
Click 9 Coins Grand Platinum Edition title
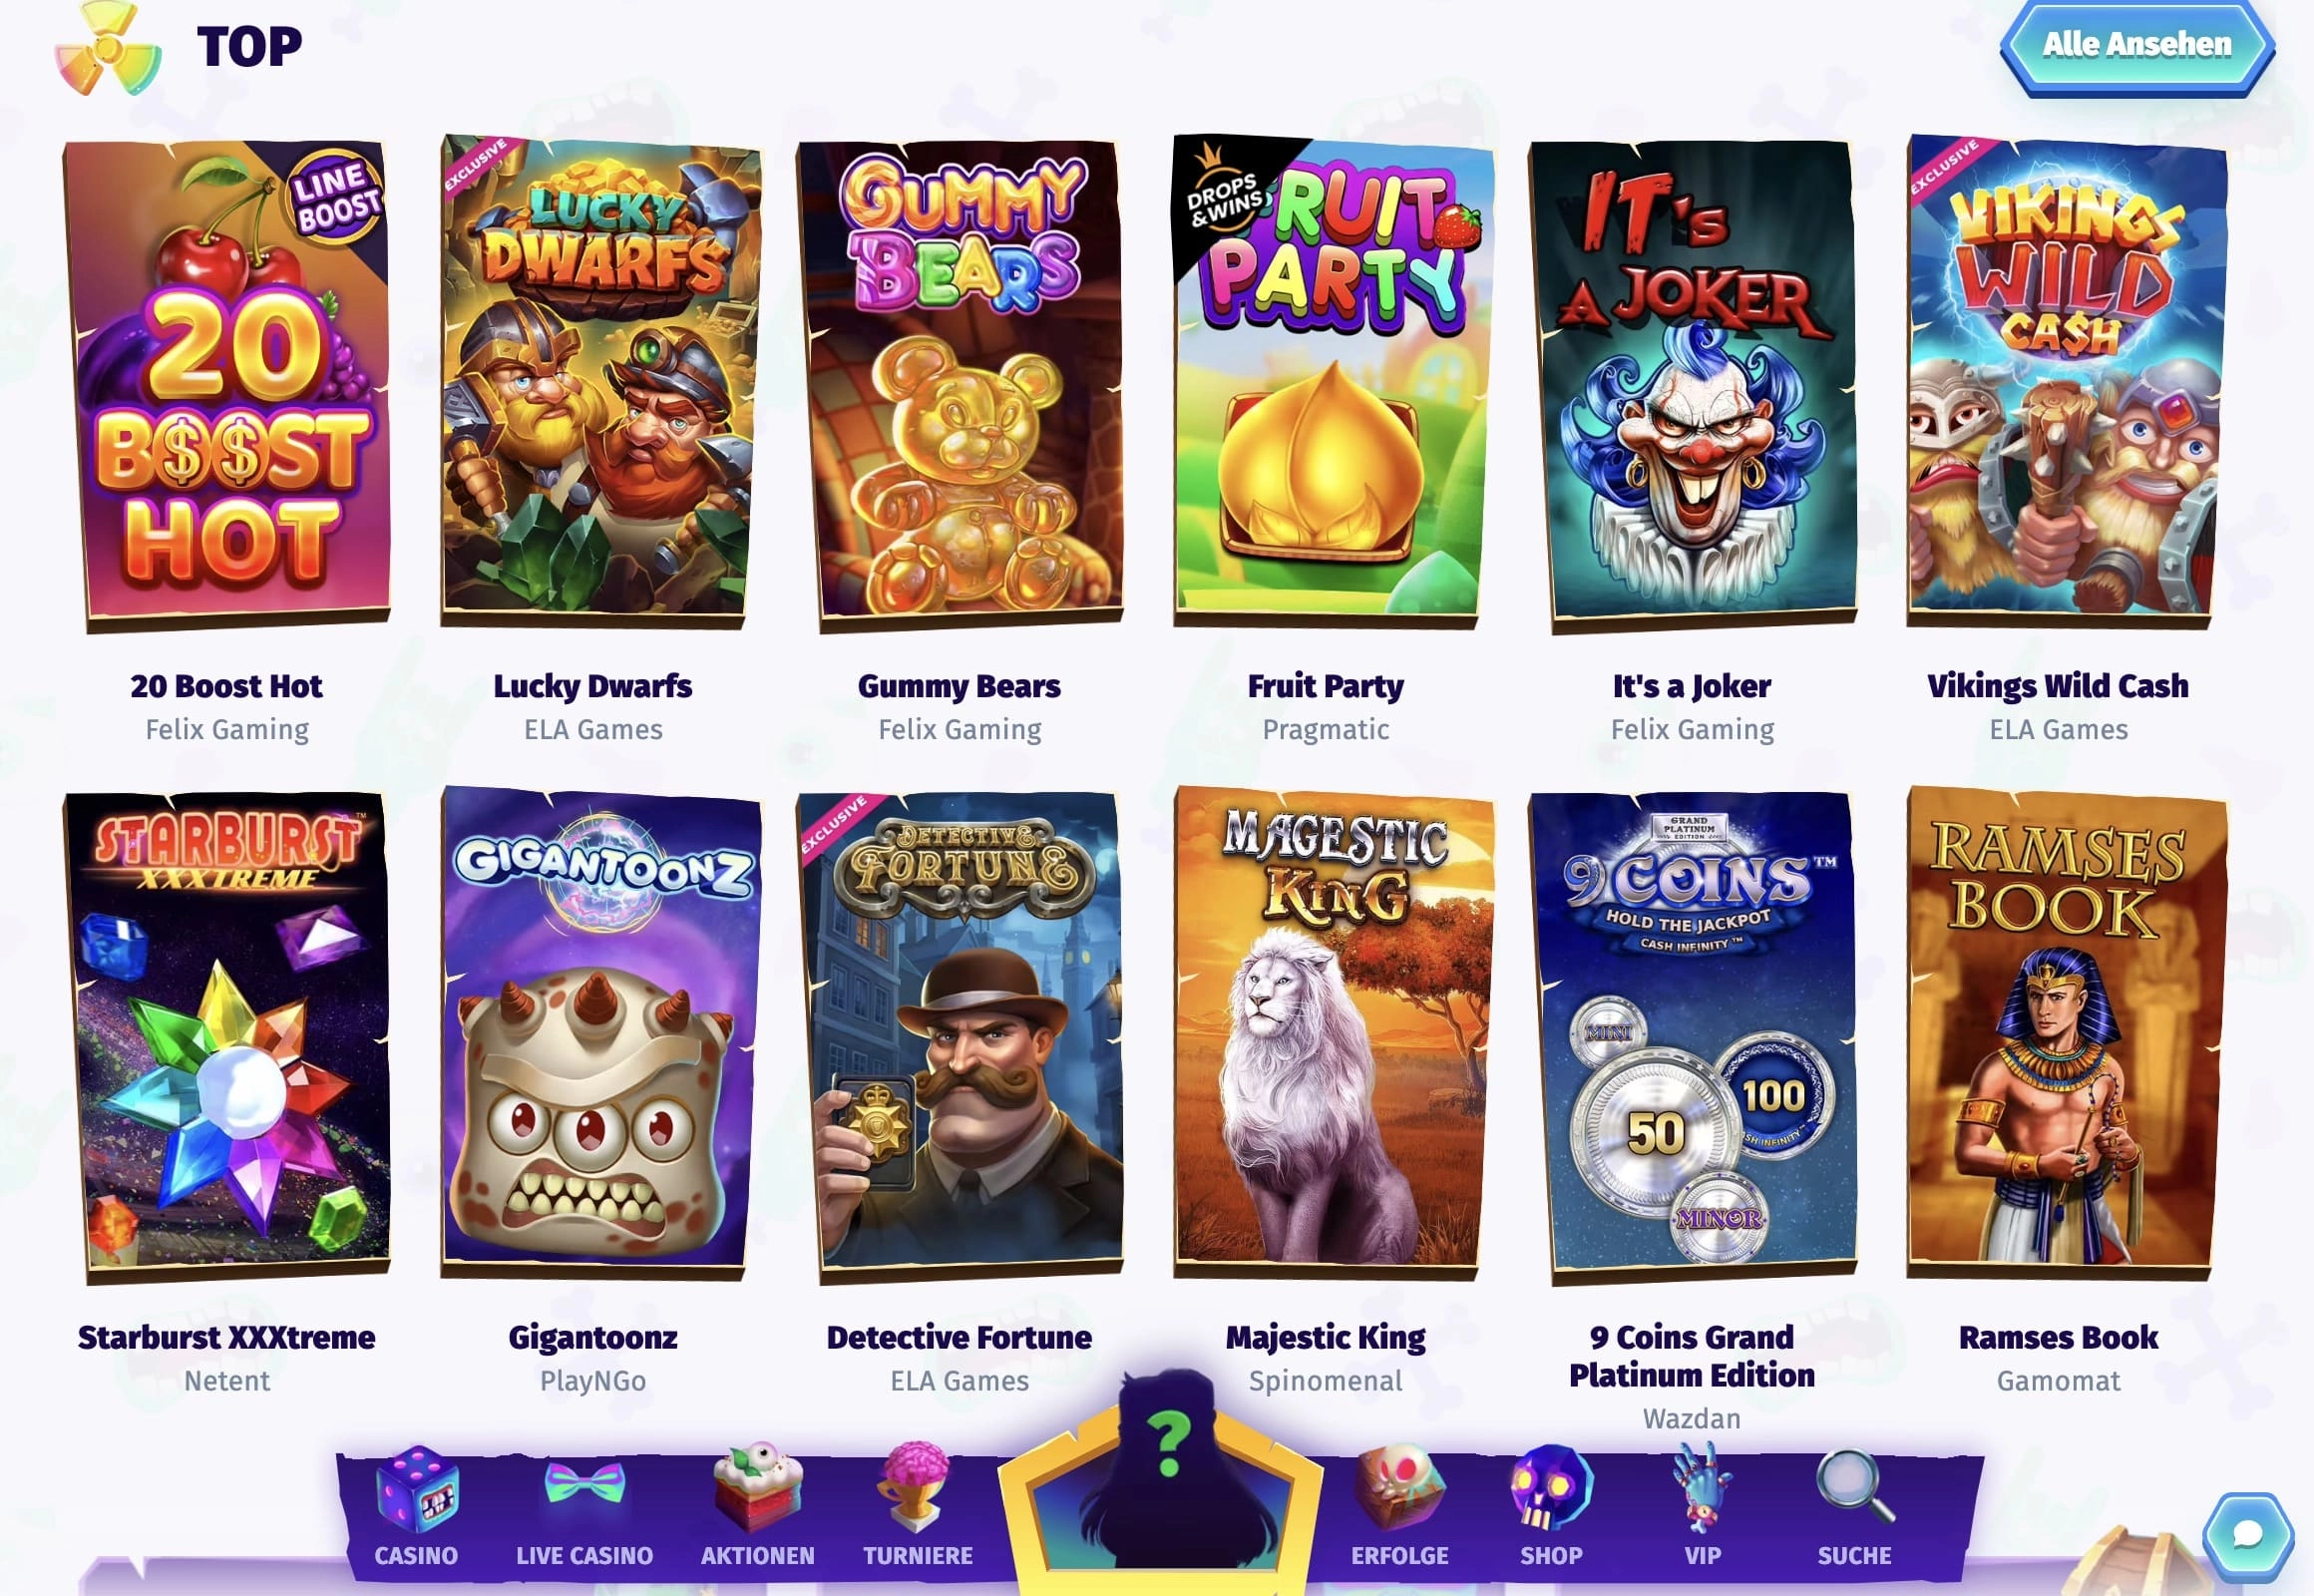(1692, 1356)
